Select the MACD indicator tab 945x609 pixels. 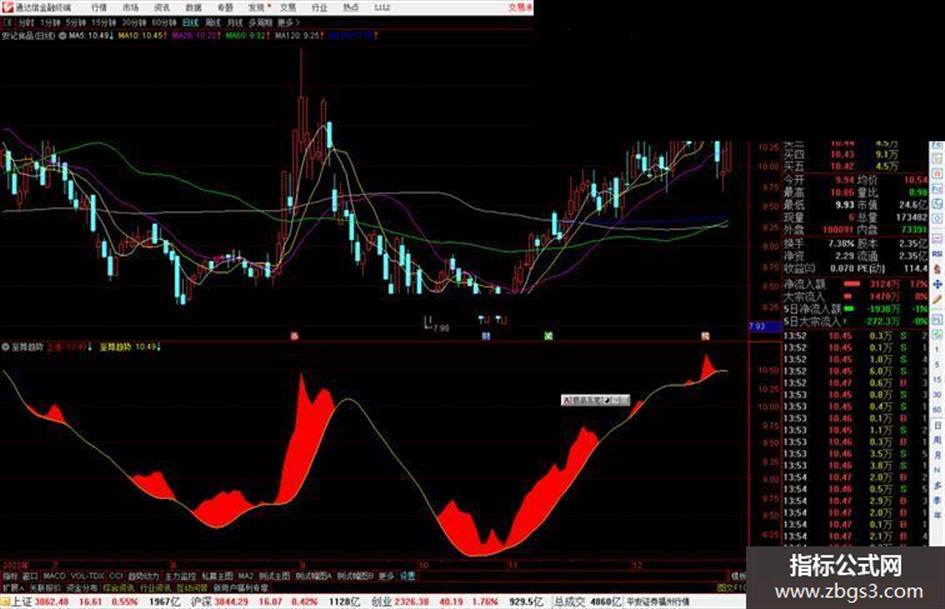tap(54, 576)
